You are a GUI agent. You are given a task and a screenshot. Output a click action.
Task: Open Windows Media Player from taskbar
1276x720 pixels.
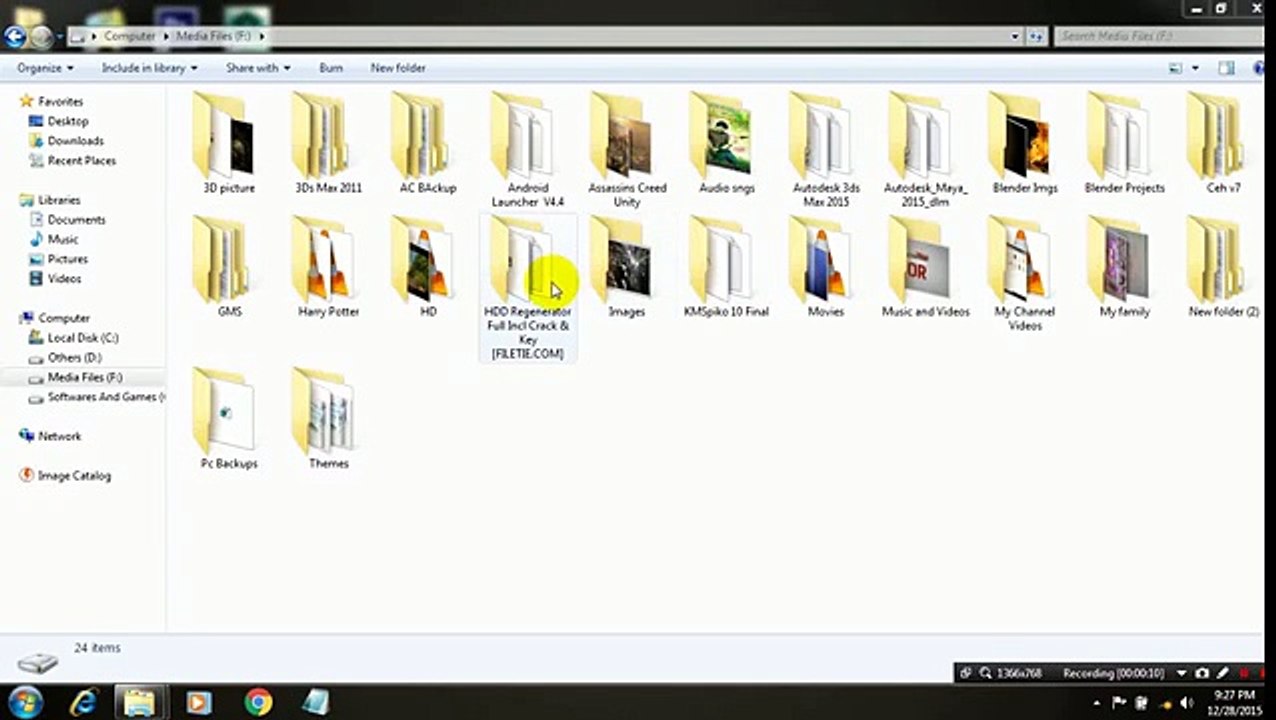click(x=198, y=702)
